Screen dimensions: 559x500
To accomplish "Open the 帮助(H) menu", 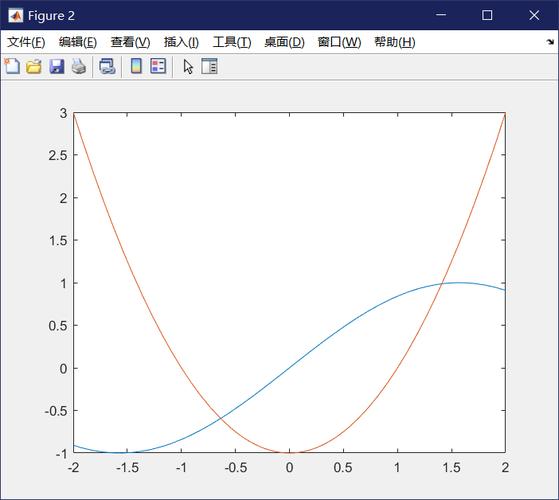I will [x=394, y=42].
